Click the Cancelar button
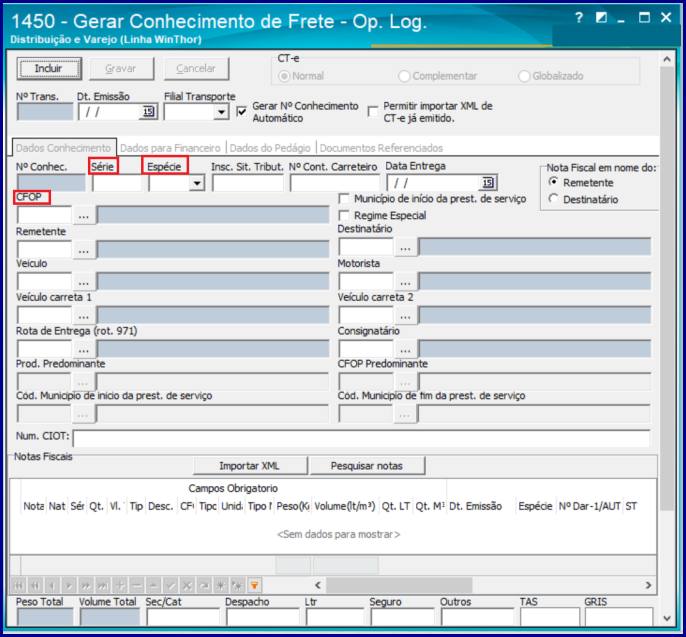Screen dimensions: 686x637 coord(196,69)
